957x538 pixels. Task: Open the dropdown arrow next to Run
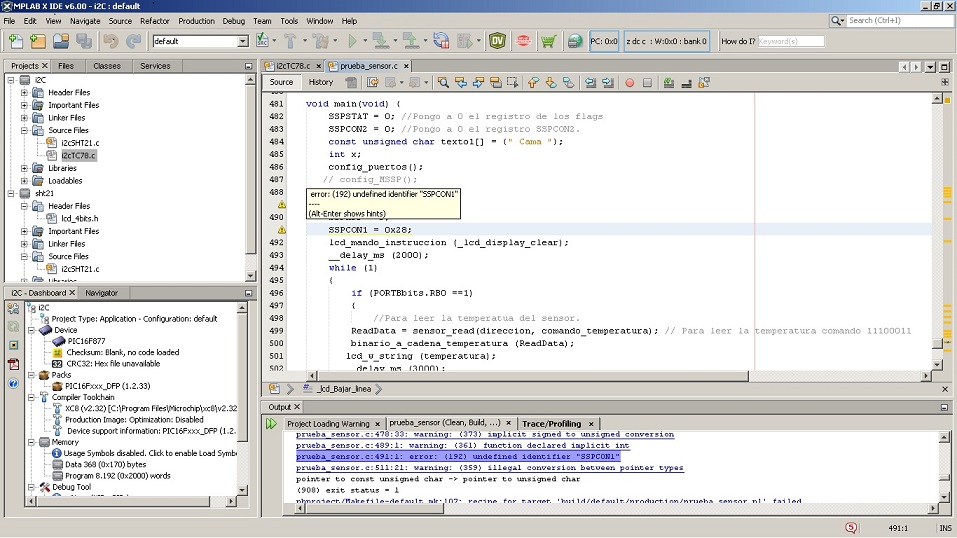365,41
